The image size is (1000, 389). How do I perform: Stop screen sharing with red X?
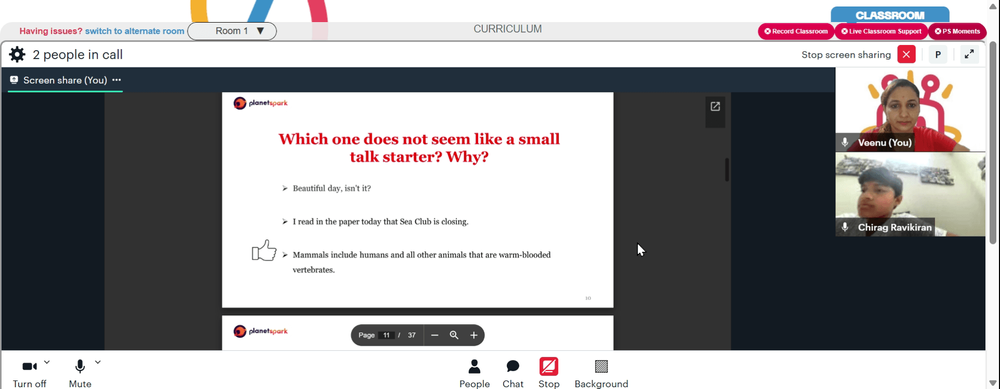click(906, 54)
